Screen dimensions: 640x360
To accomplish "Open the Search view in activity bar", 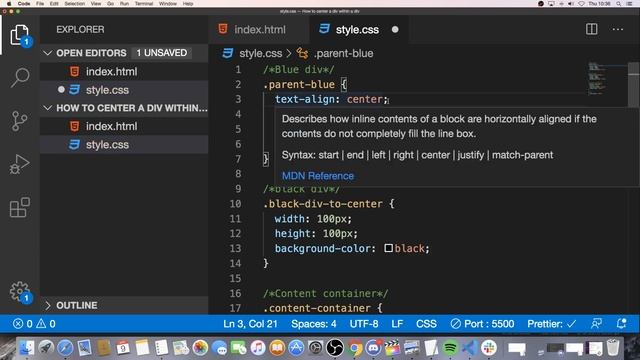I will (x=20, y=78).
